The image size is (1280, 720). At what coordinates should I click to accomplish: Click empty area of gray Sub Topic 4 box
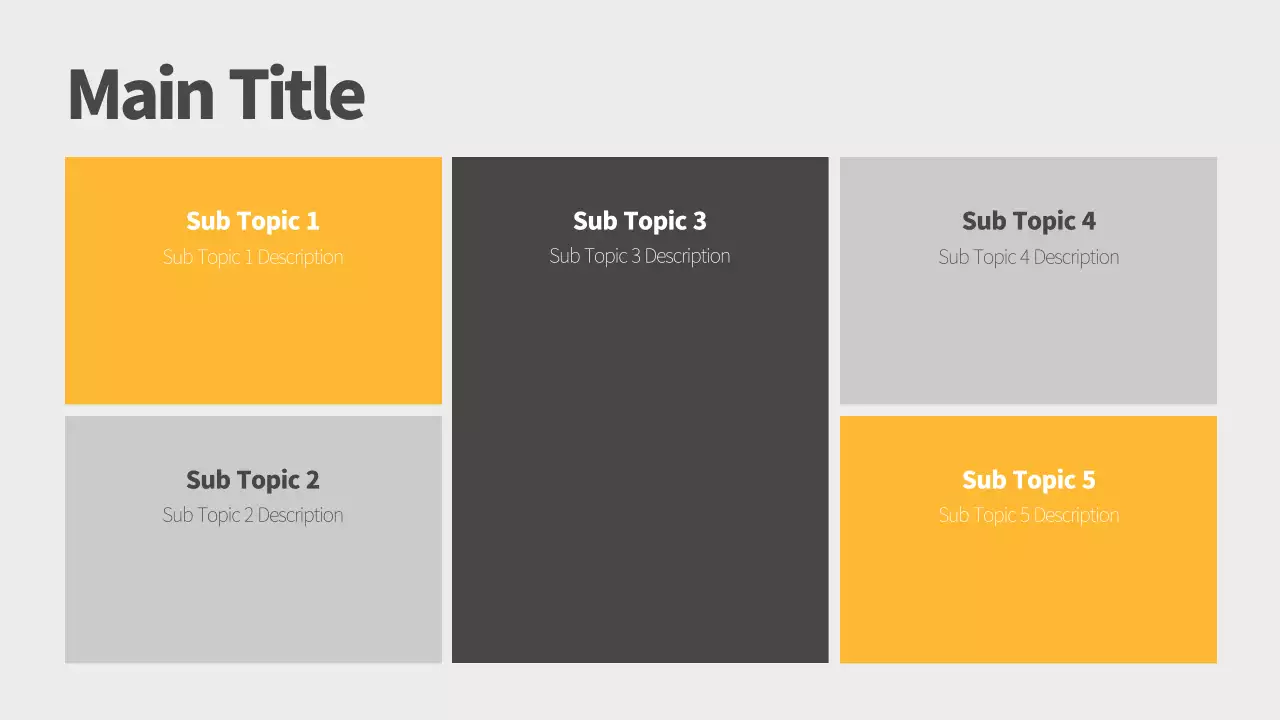[x=1028, y=340]
